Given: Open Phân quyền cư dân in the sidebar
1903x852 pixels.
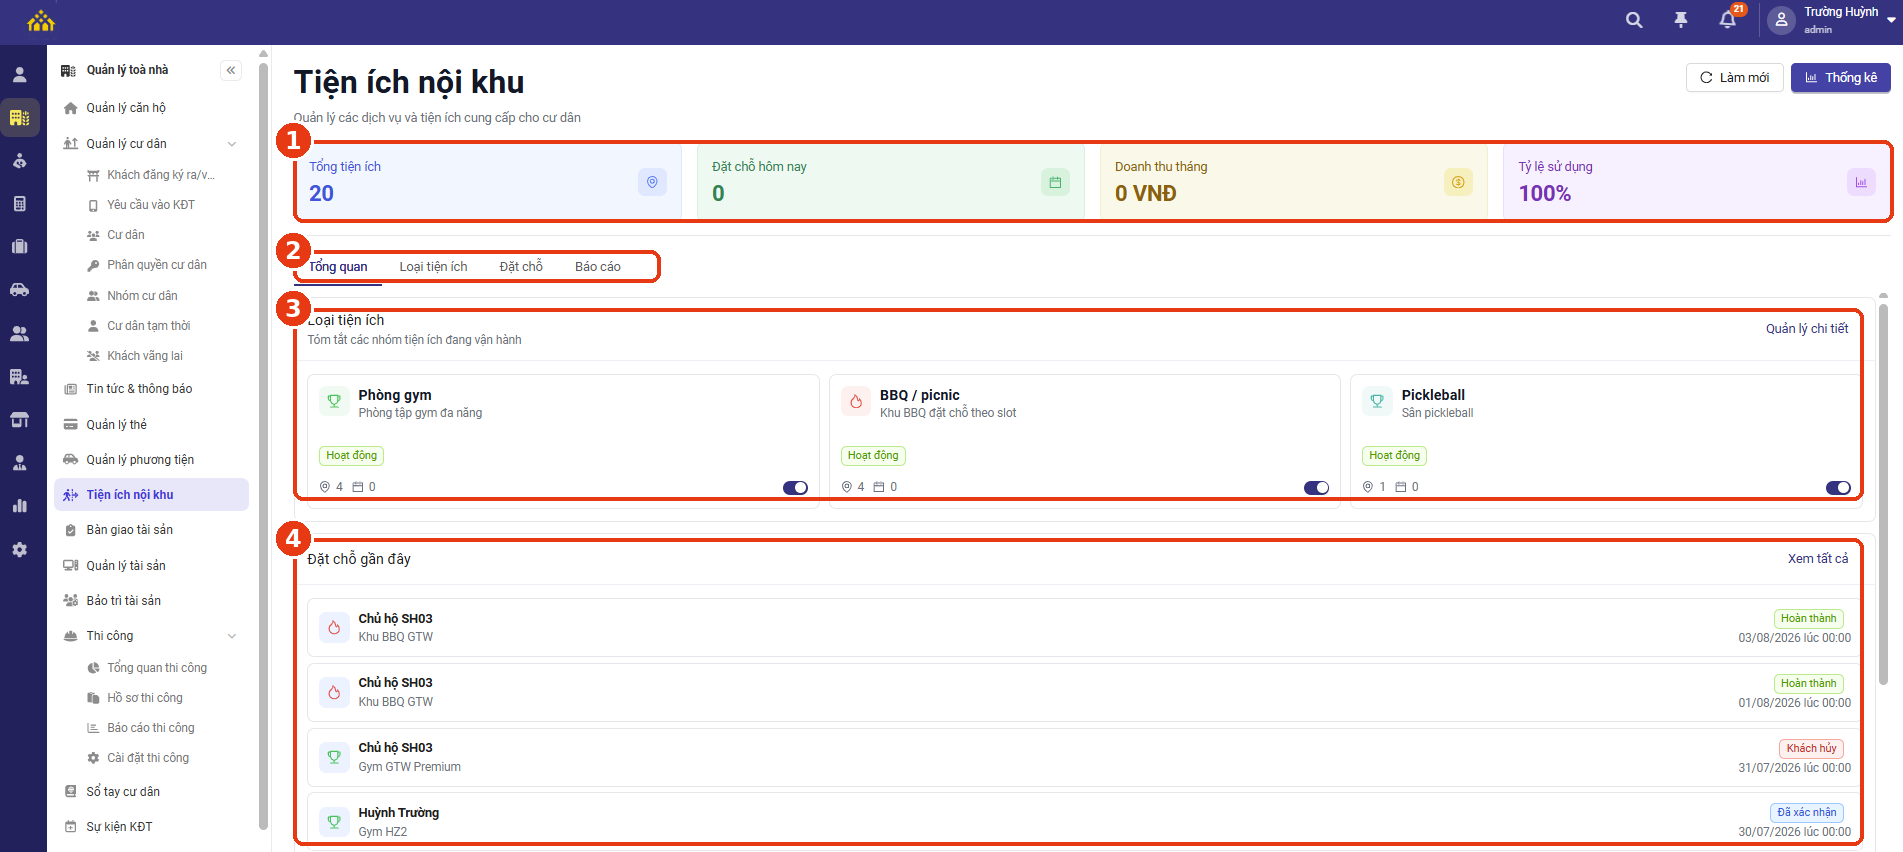Looking at the screenshot, I should click(151, 265).
